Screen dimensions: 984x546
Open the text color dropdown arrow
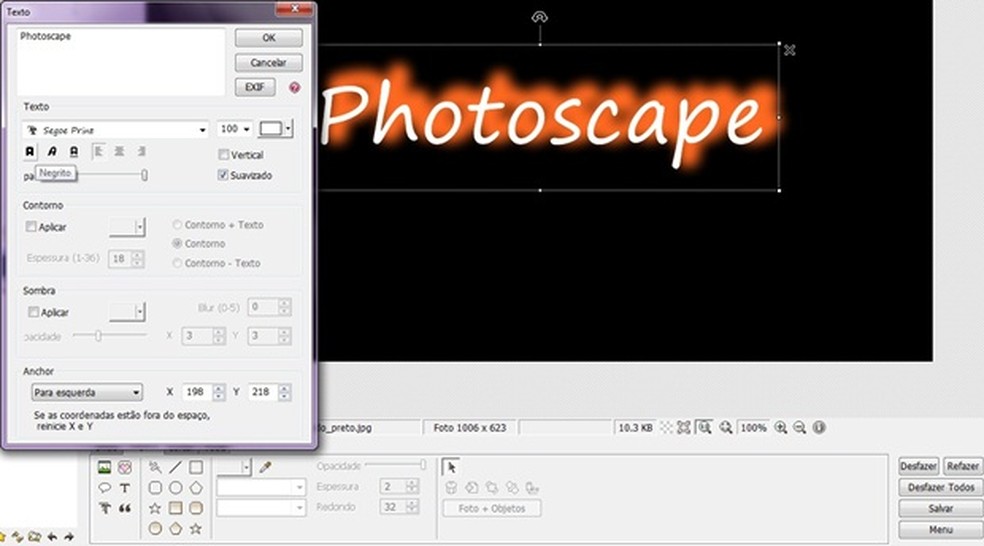pyautogui.click(x=288, y=128)
